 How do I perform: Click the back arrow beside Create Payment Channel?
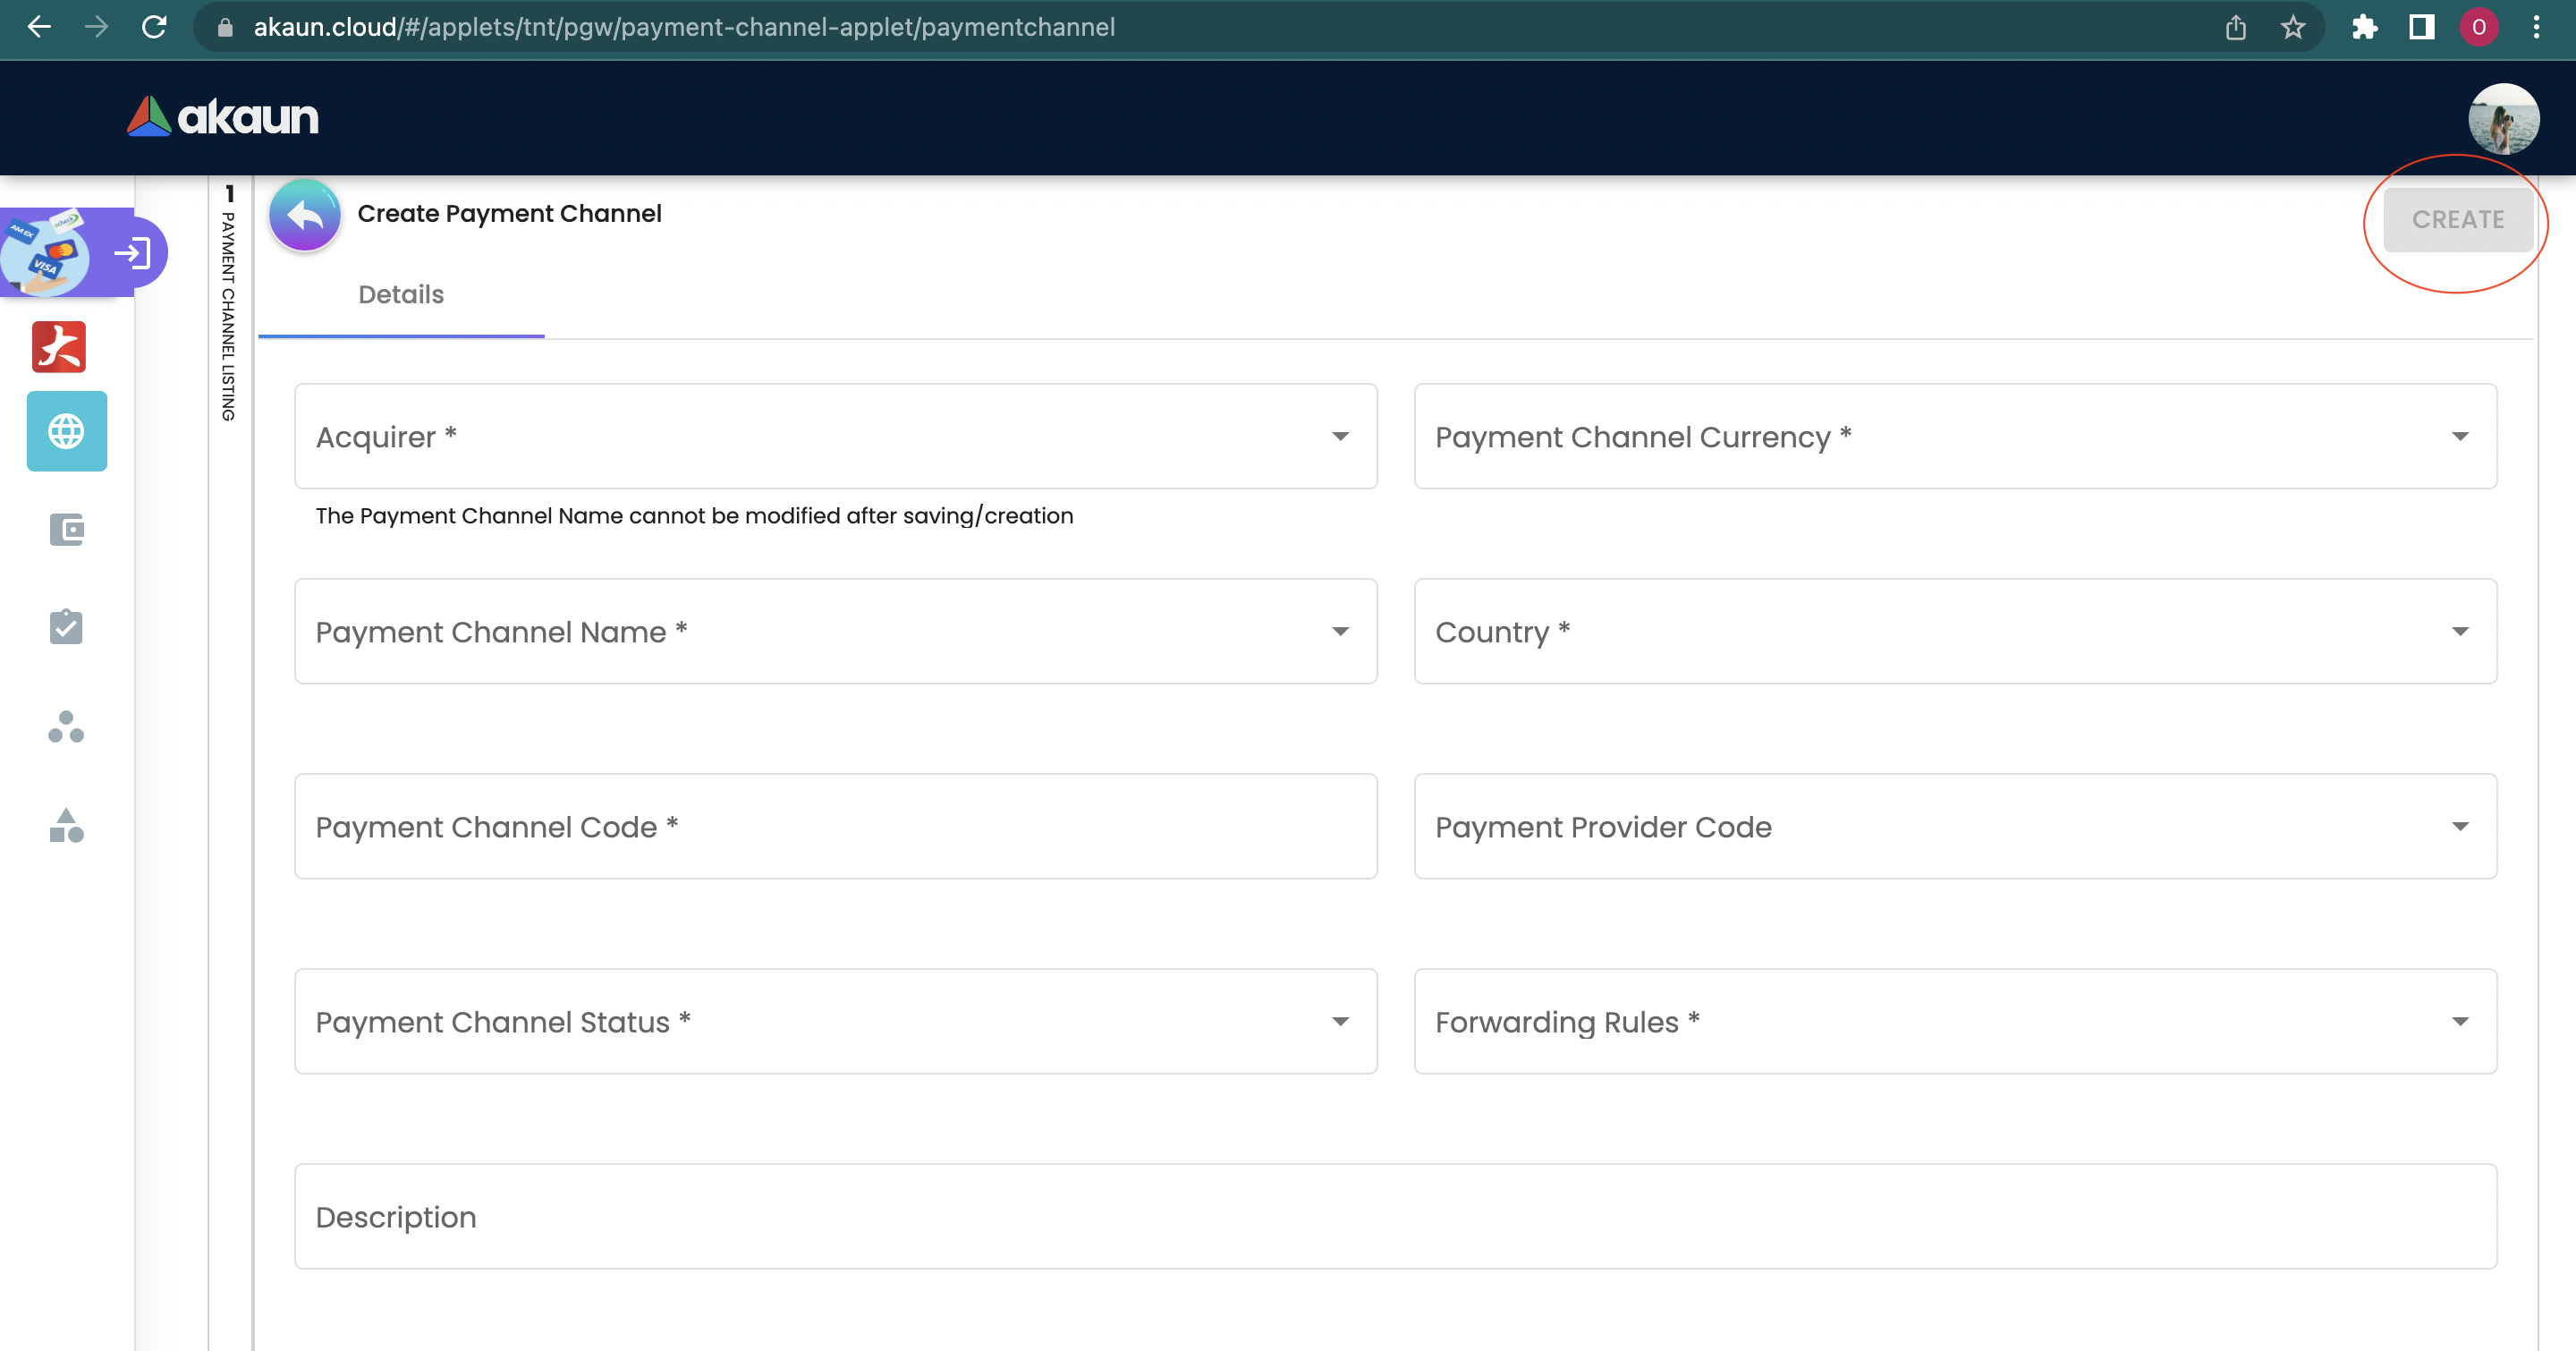click(305, 215)
